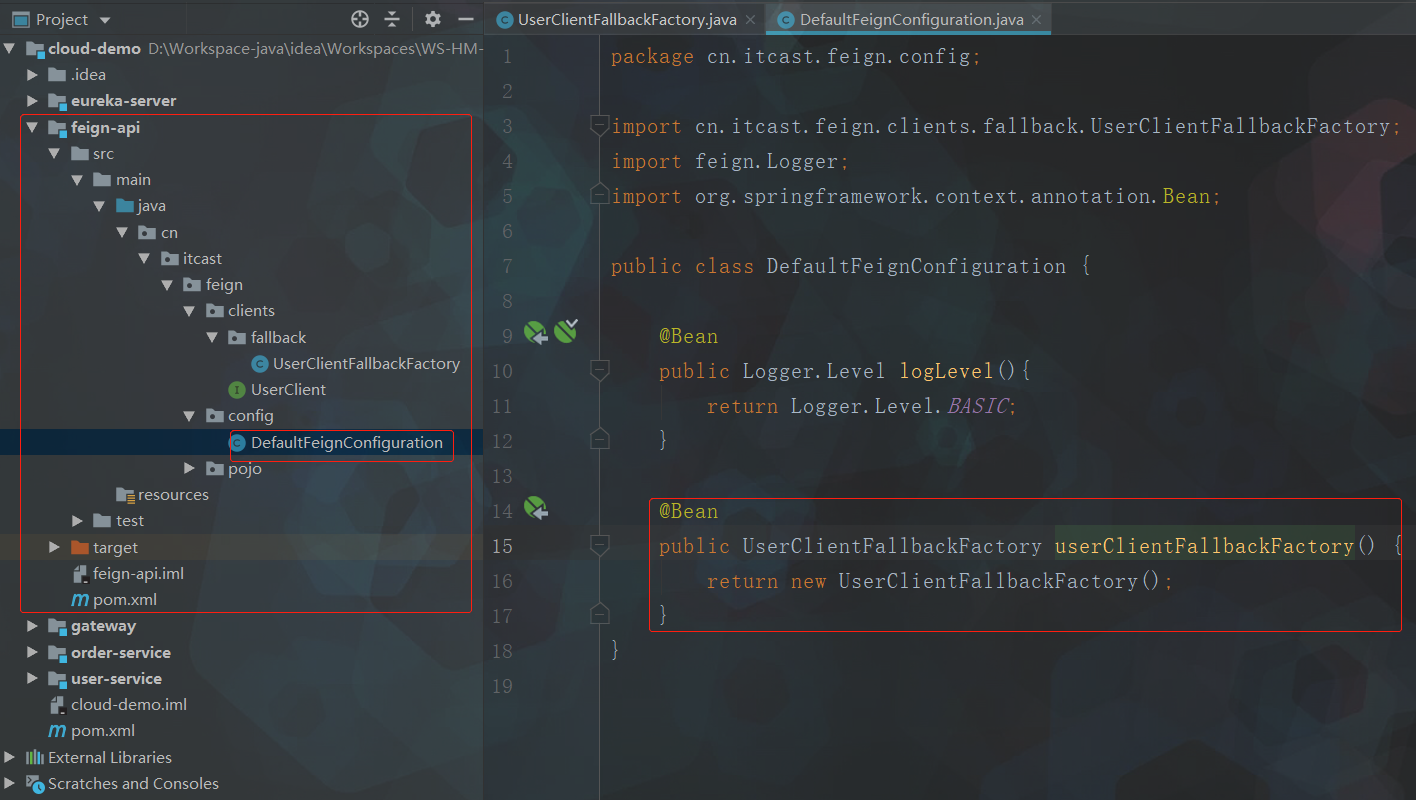Collapse the fallback package arrow
1416x800 pixels.
pyautogui.click(x=212, y=338)
